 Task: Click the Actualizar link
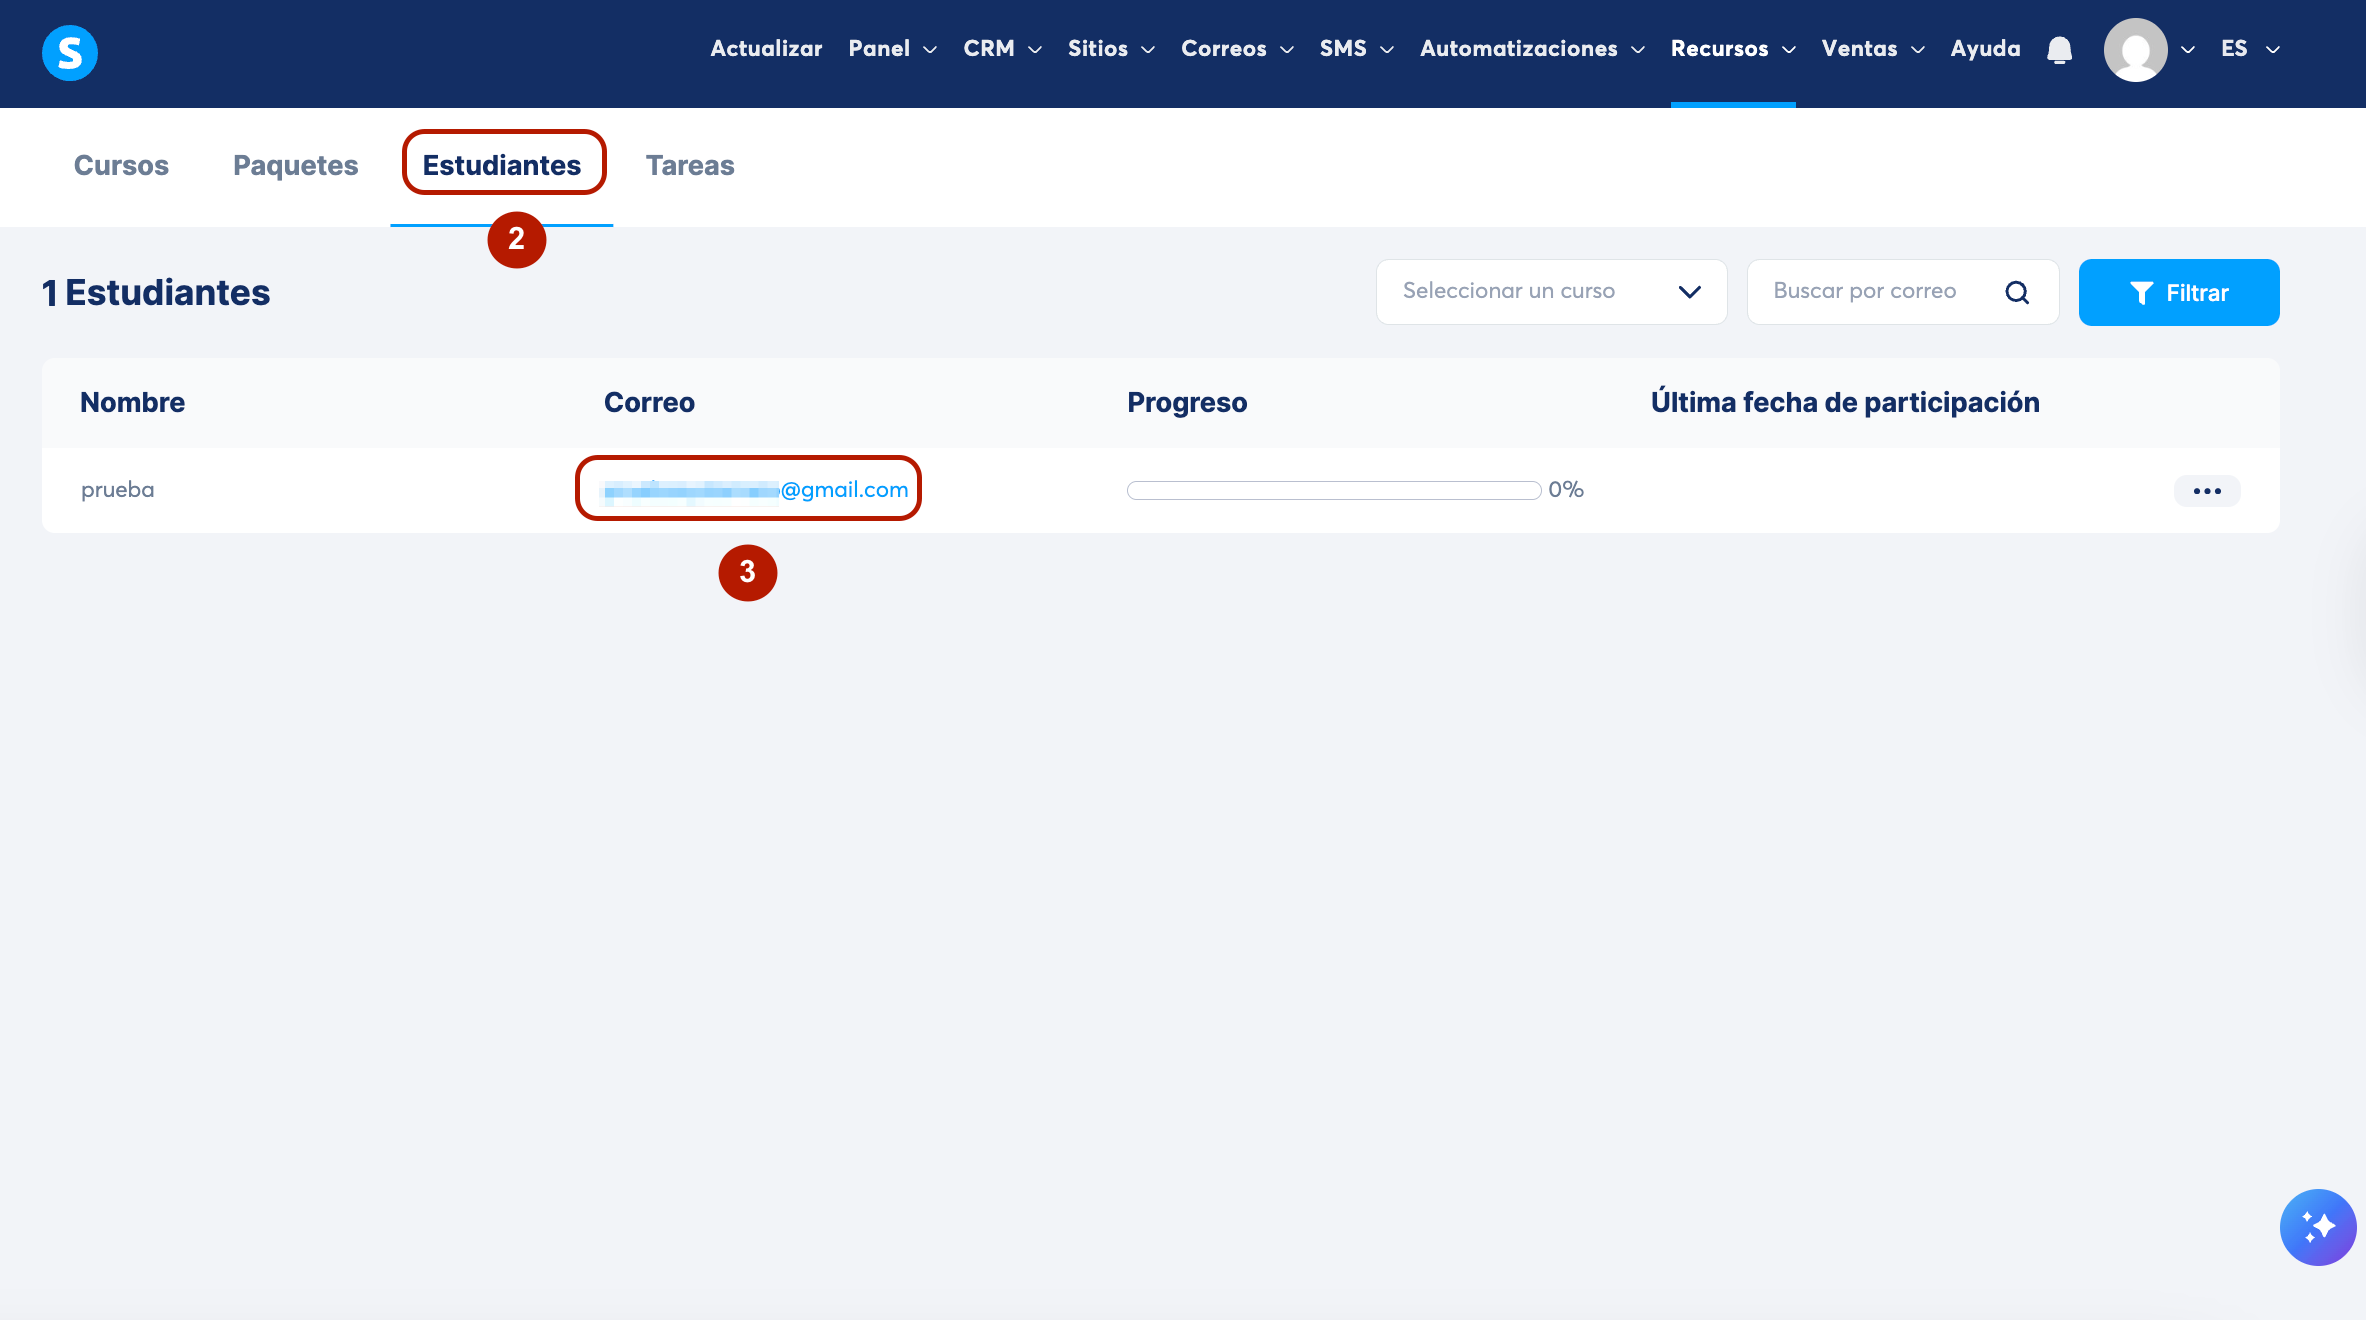click(766, 49)
